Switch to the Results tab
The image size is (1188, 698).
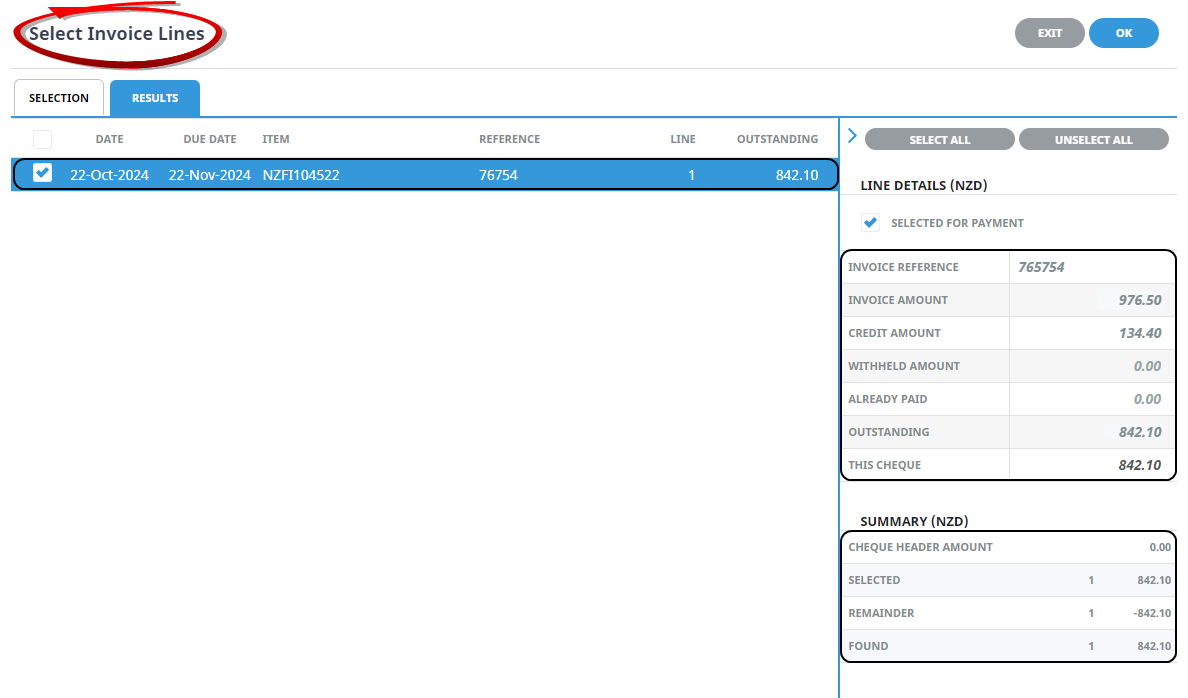tap(155, 98)
